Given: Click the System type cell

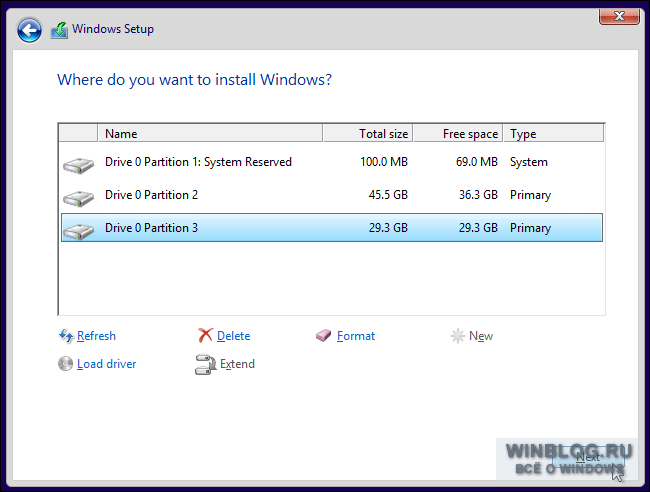Looking at the screenshot, I should pyautogui.click(x=529, y=162).
